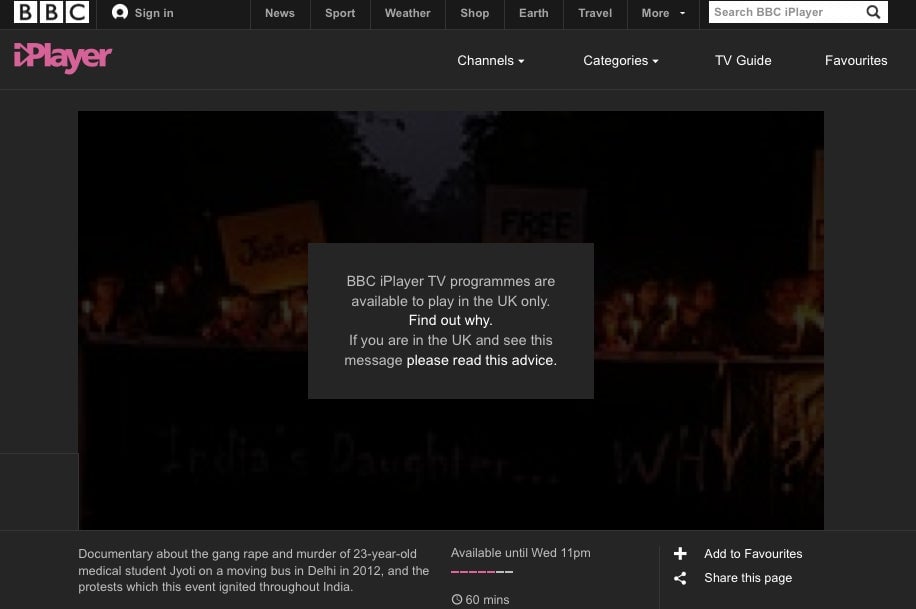Click the Find out why link

pos(450,320)
